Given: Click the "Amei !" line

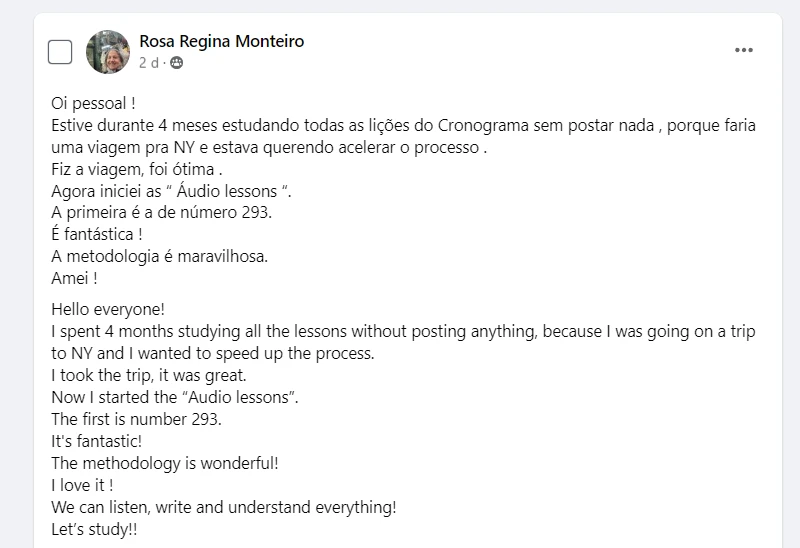Looking at the screenshot, I should coord(75,278).
